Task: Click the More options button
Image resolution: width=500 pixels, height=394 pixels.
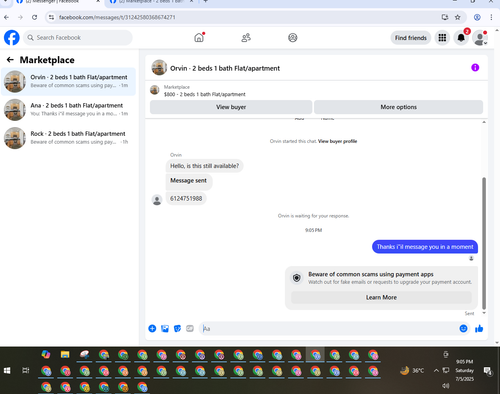Action: [398, 107]
